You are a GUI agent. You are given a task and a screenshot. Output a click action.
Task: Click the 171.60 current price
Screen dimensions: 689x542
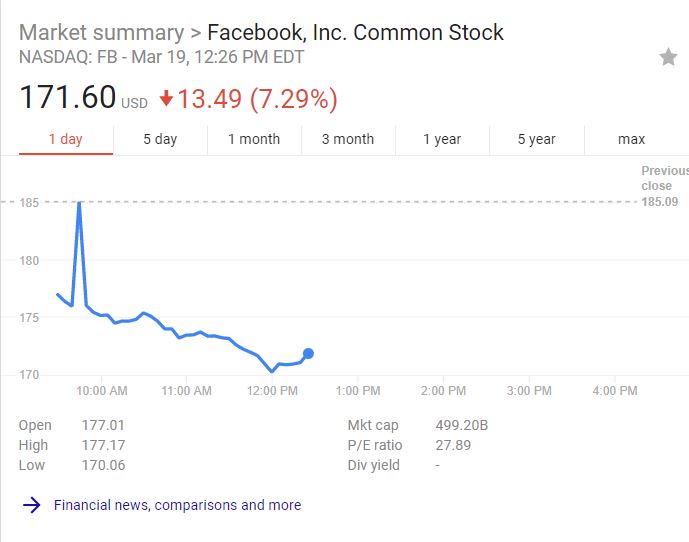pyautogui.click(x=68, y=97)
